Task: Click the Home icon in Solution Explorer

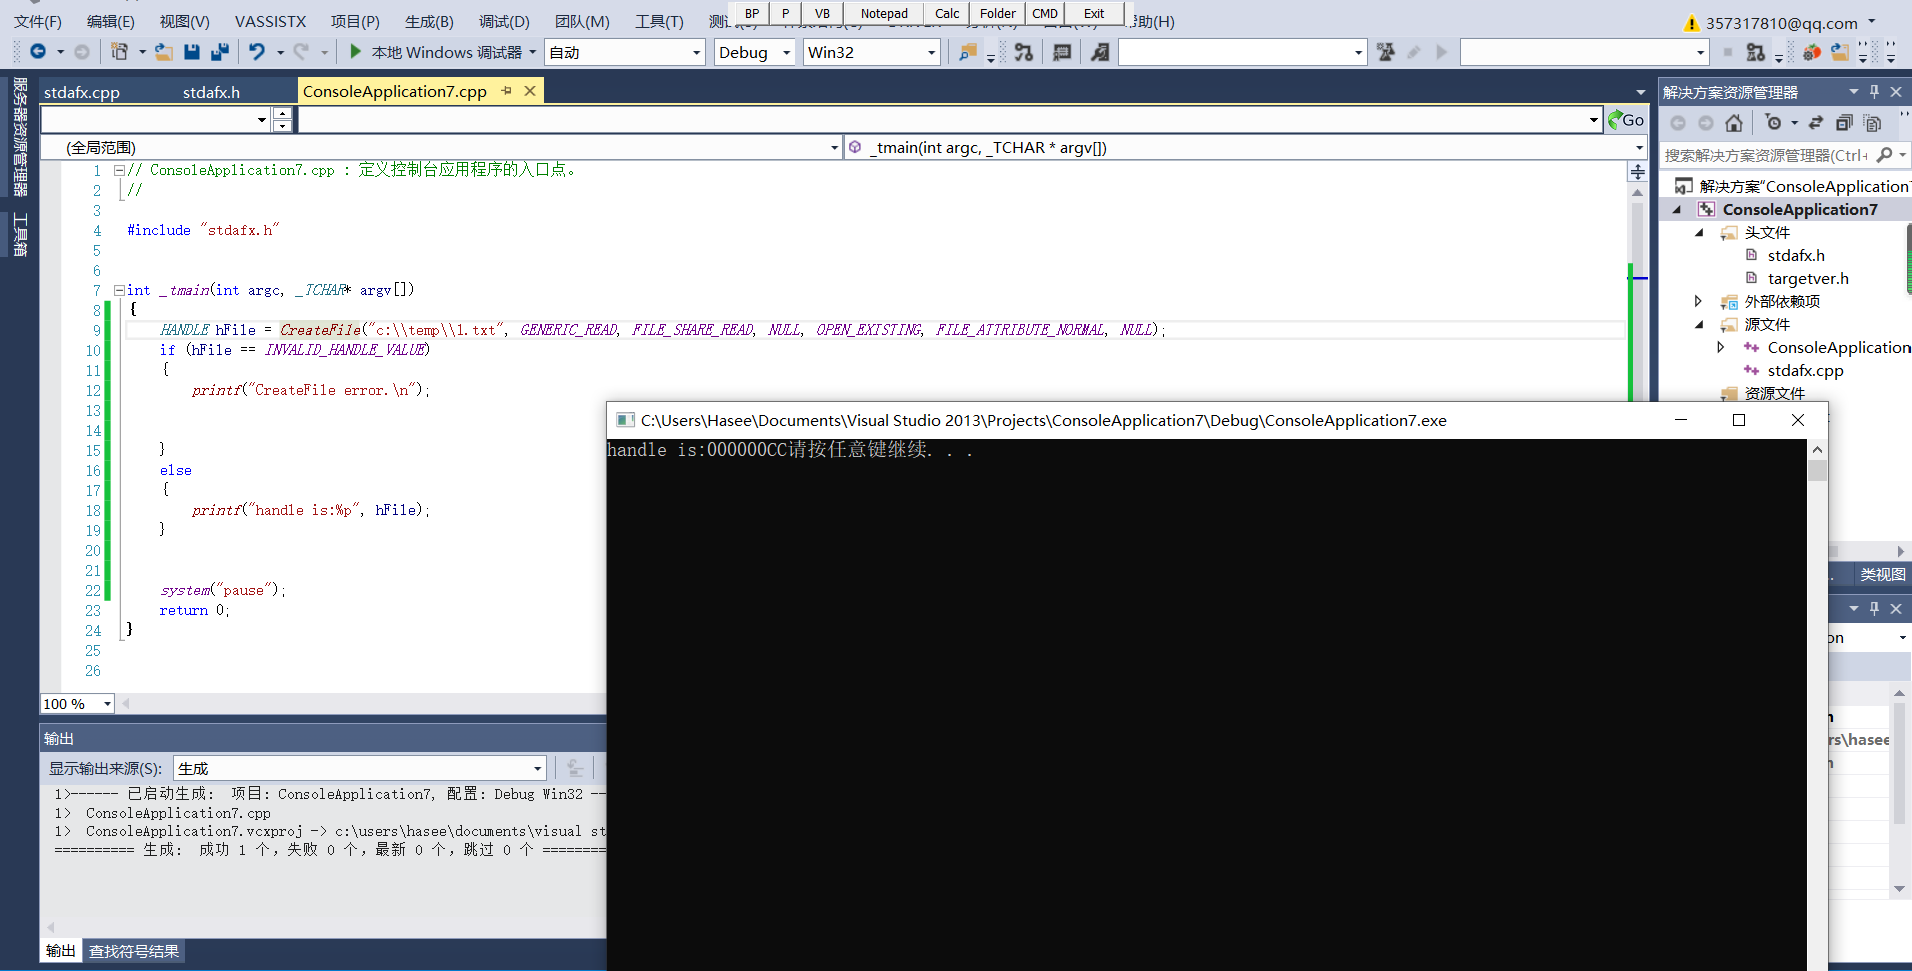Action: (1734, 123)
